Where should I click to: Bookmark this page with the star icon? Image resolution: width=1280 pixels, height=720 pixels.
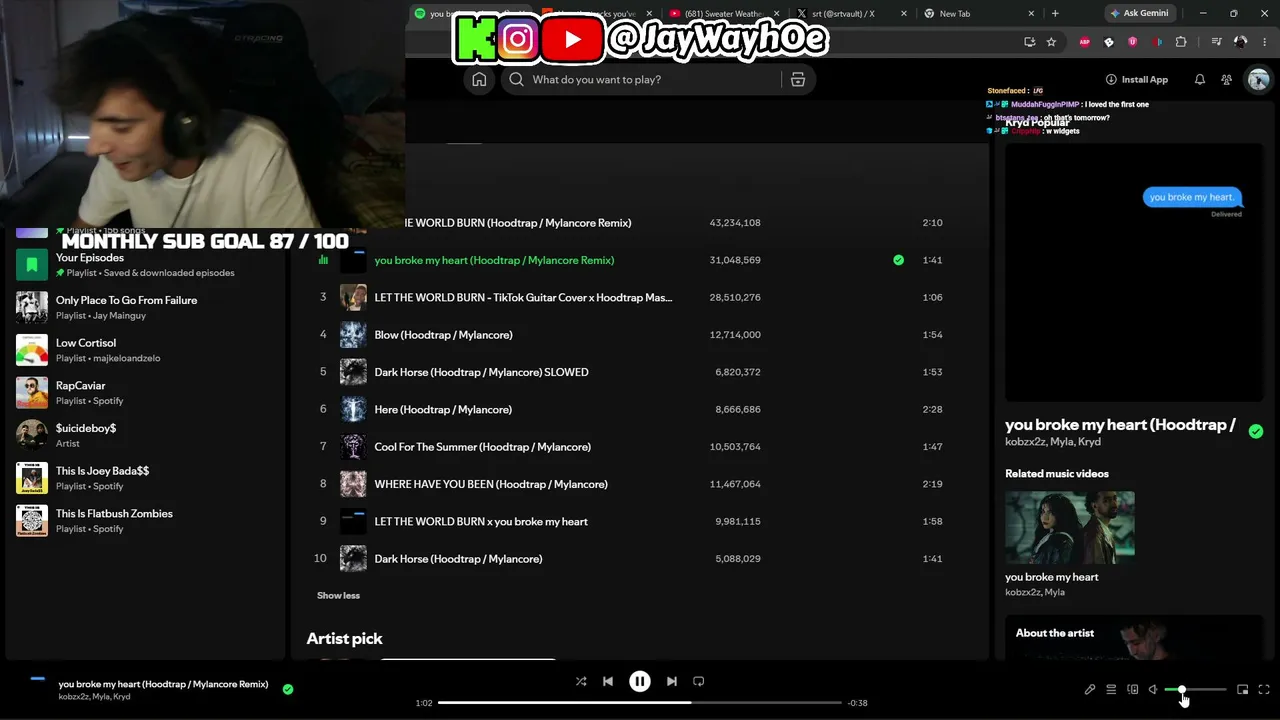tap(1051, 42)
